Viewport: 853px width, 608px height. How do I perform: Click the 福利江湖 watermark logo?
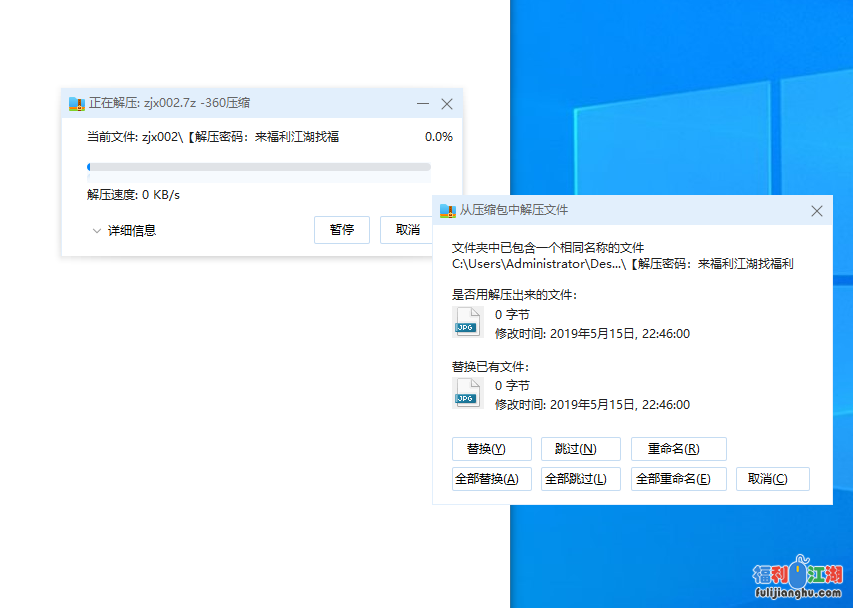pos(797,579)
